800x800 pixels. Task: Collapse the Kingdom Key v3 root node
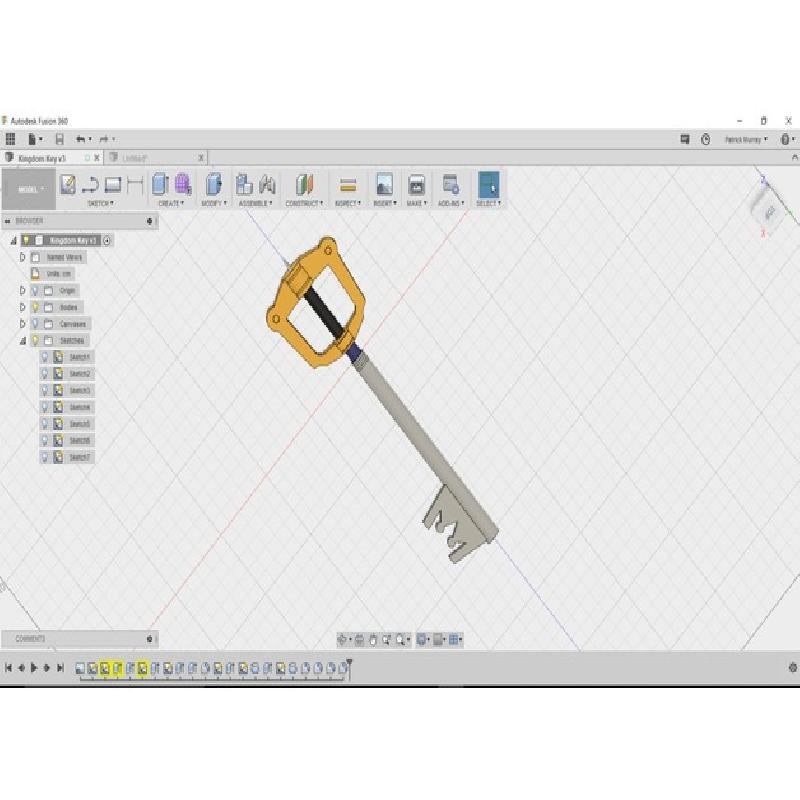[x=14, y=241]
